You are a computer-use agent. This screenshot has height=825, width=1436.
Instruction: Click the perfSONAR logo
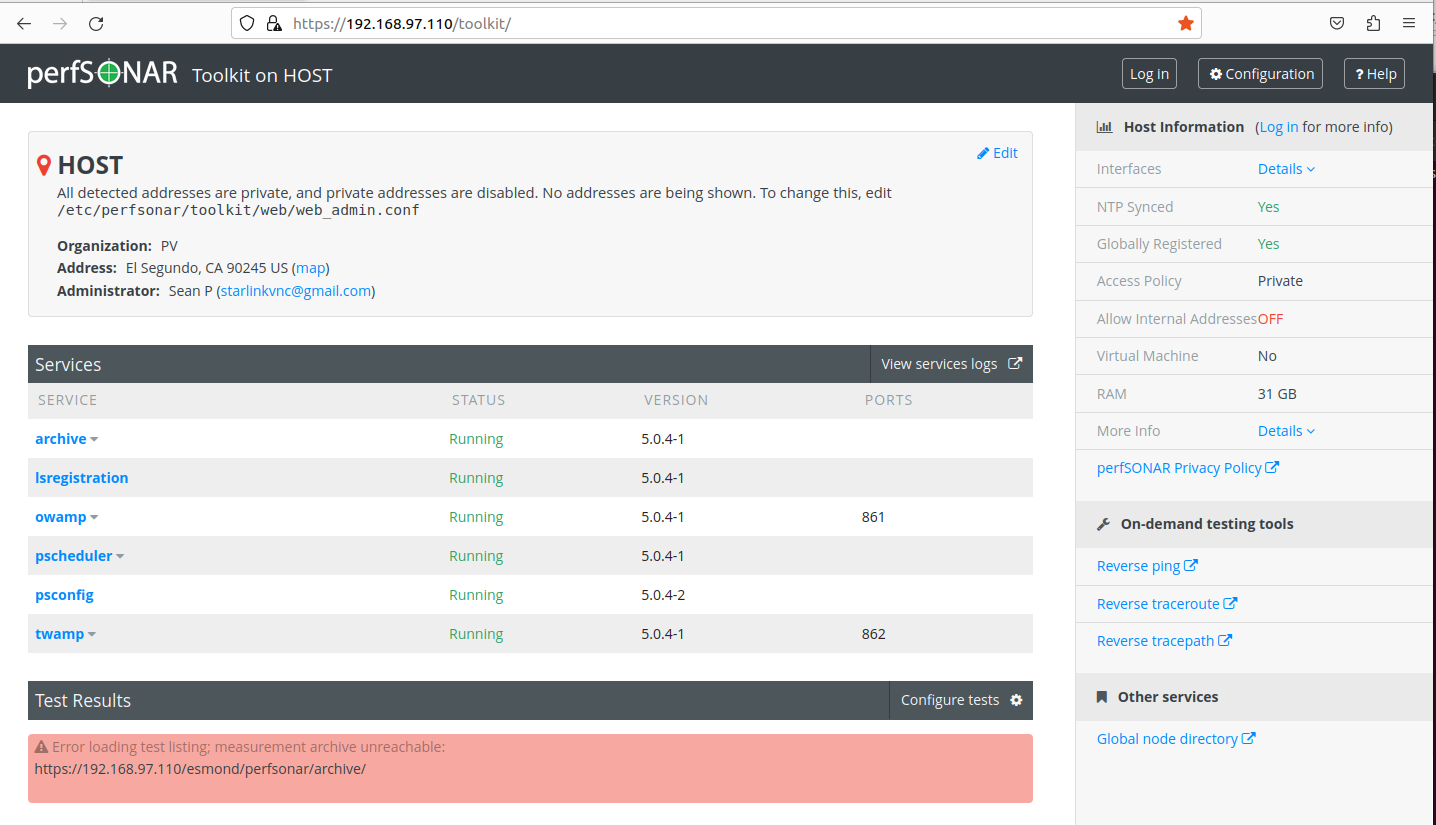(x=103, y=73)
